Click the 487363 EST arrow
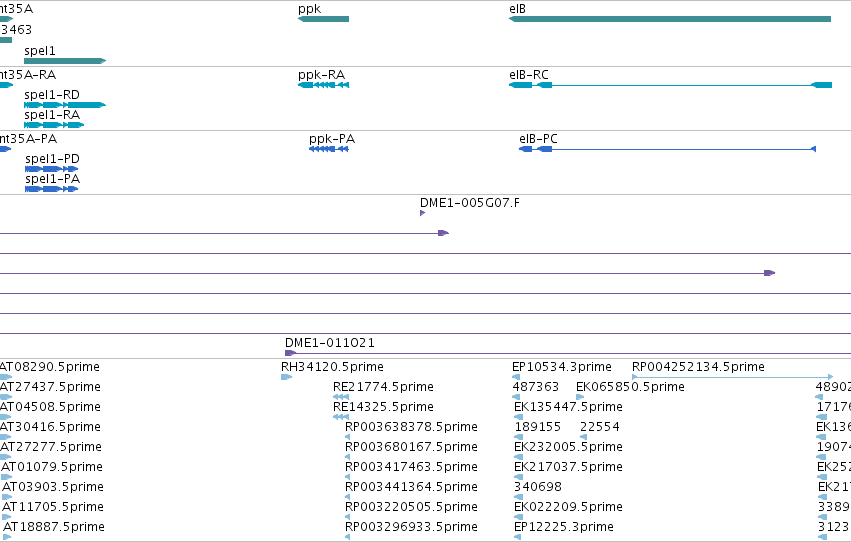This screenshot has width=851, height=542. pos(517,397)
